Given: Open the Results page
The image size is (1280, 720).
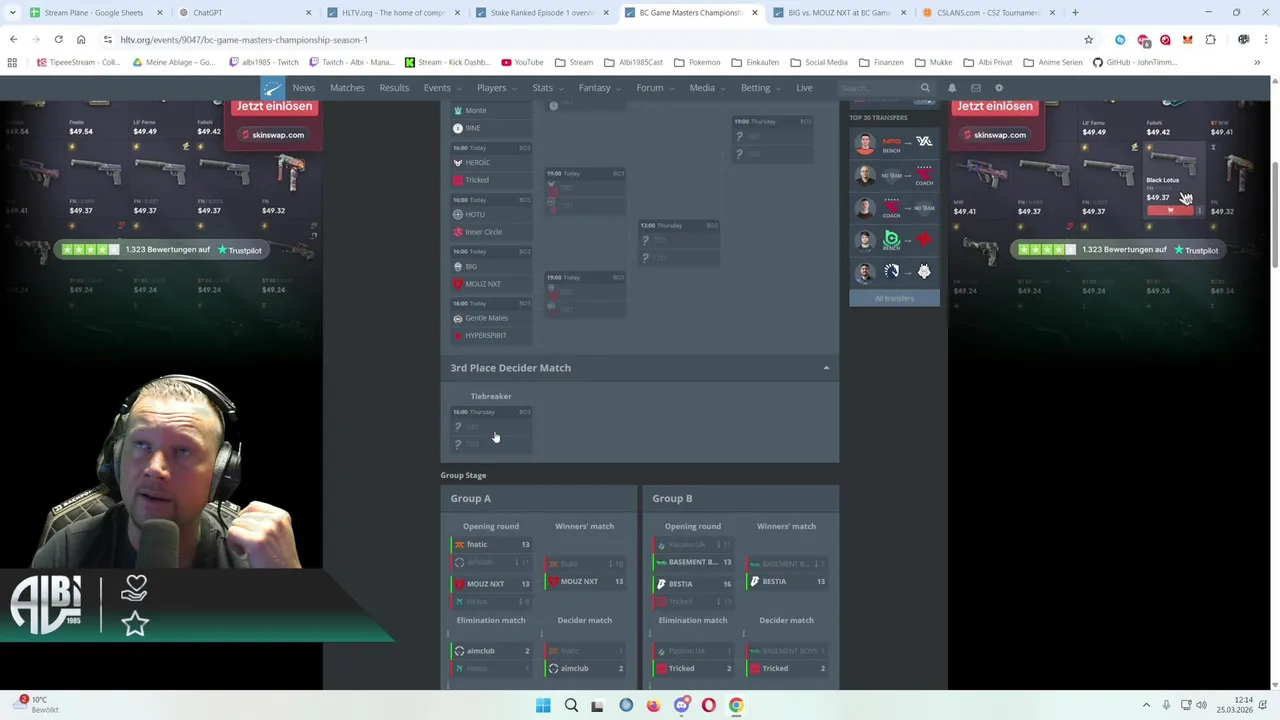Looking at the screenshot, I should [394, 88].
